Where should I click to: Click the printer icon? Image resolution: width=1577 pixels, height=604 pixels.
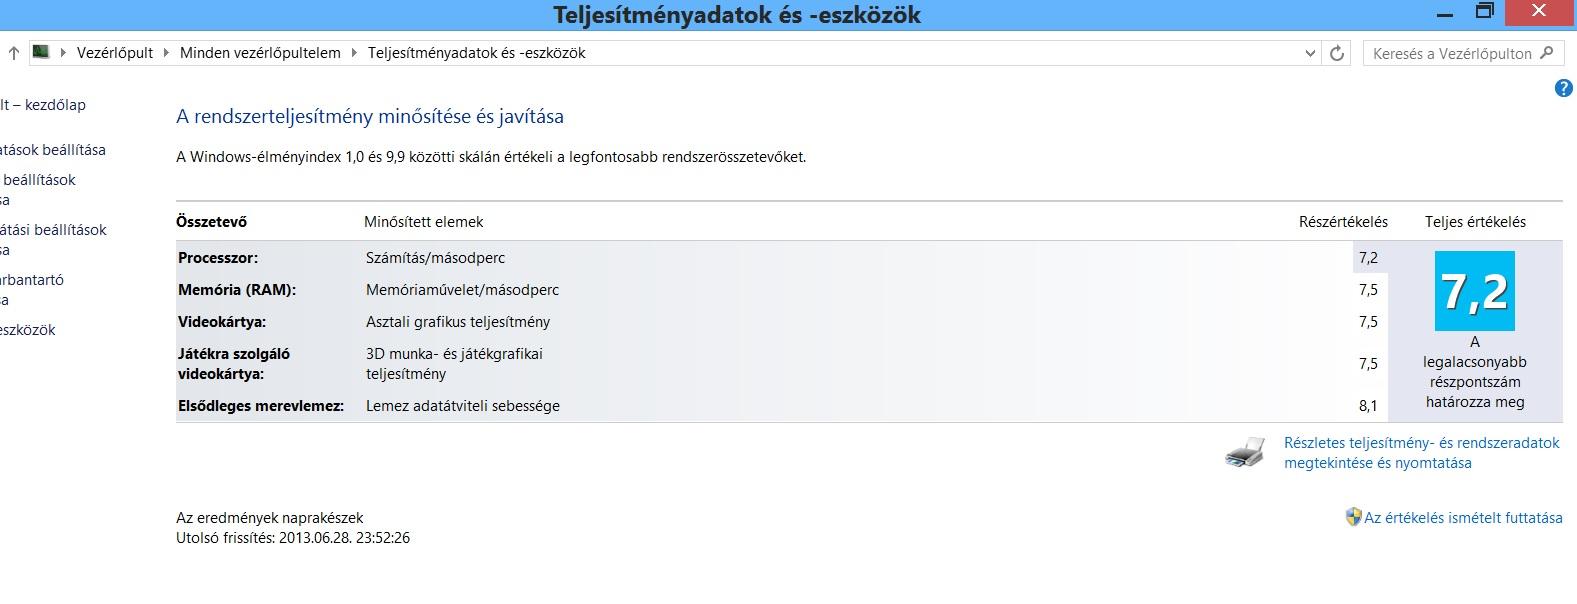pyautogui.click(x=1245, y=453)
